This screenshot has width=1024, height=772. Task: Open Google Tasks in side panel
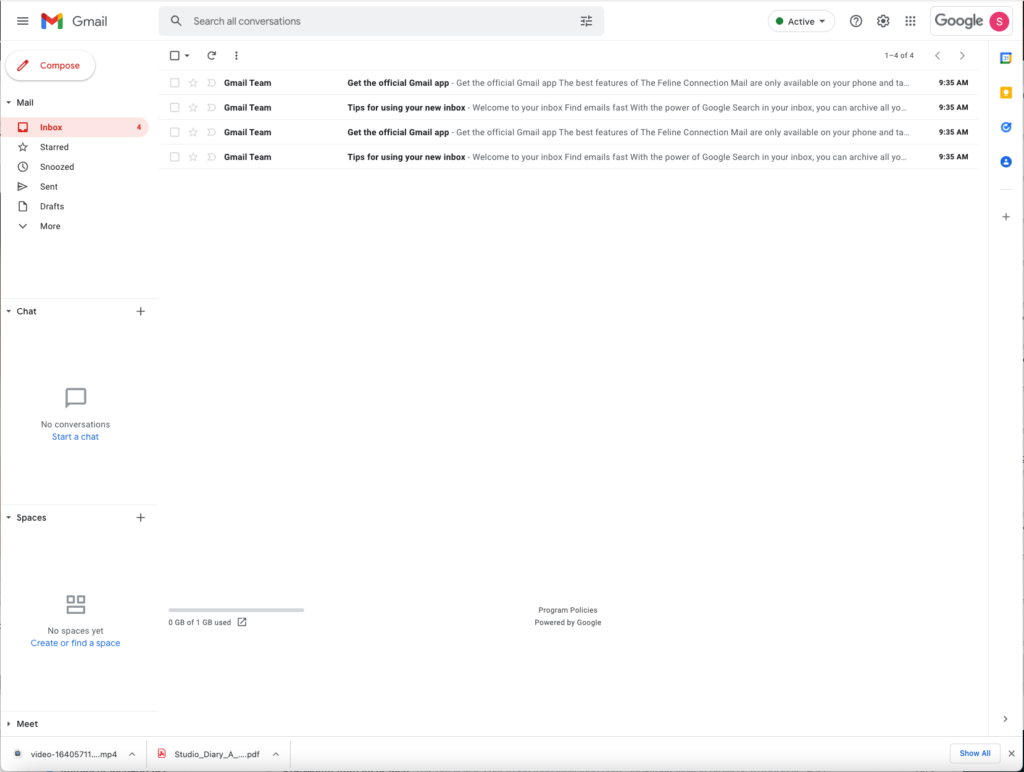(1006, 127)
